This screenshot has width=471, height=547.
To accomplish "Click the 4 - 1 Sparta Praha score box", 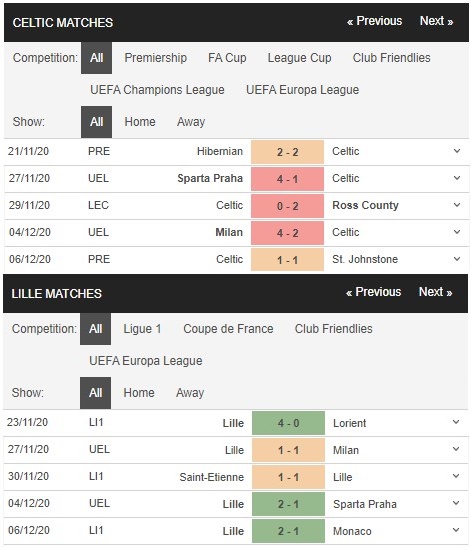I will (287, 179).
